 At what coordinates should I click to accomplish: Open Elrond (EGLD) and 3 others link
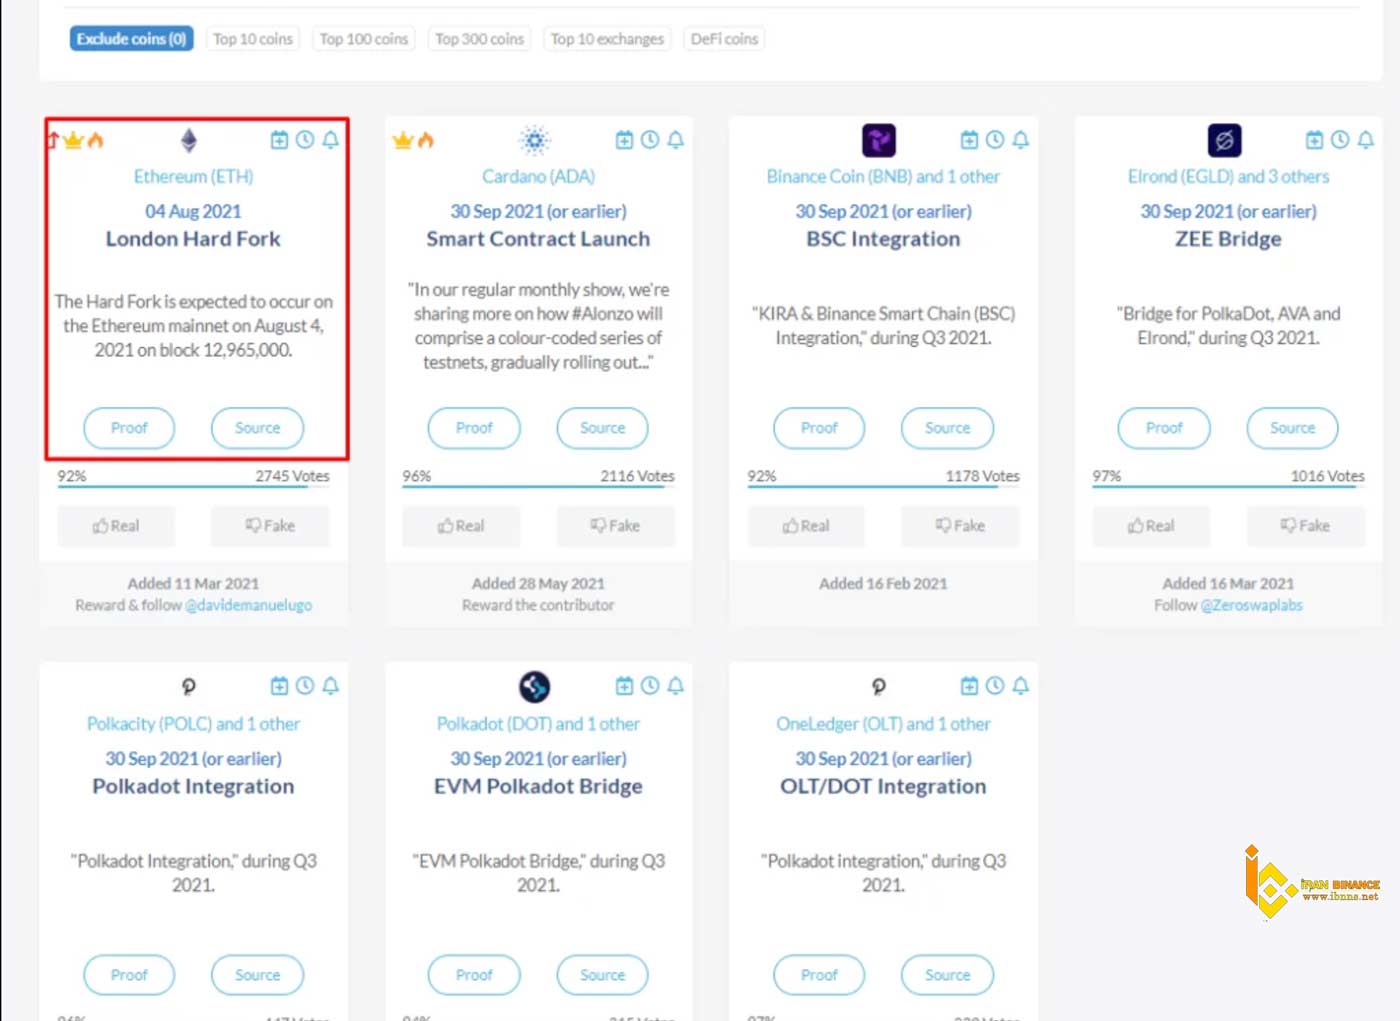(1228, 177)
